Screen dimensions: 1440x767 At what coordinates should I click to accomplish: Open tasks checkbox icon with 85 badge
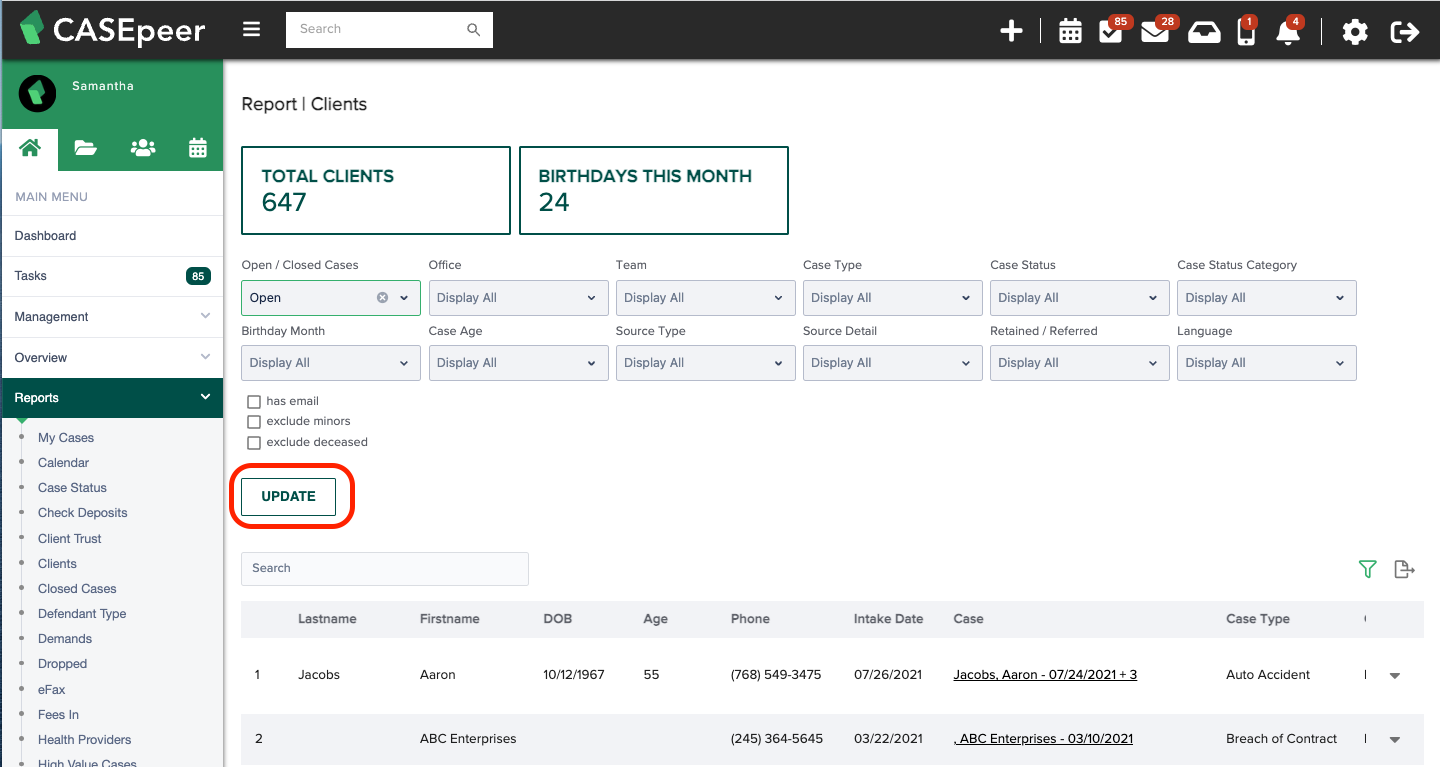1111,30
